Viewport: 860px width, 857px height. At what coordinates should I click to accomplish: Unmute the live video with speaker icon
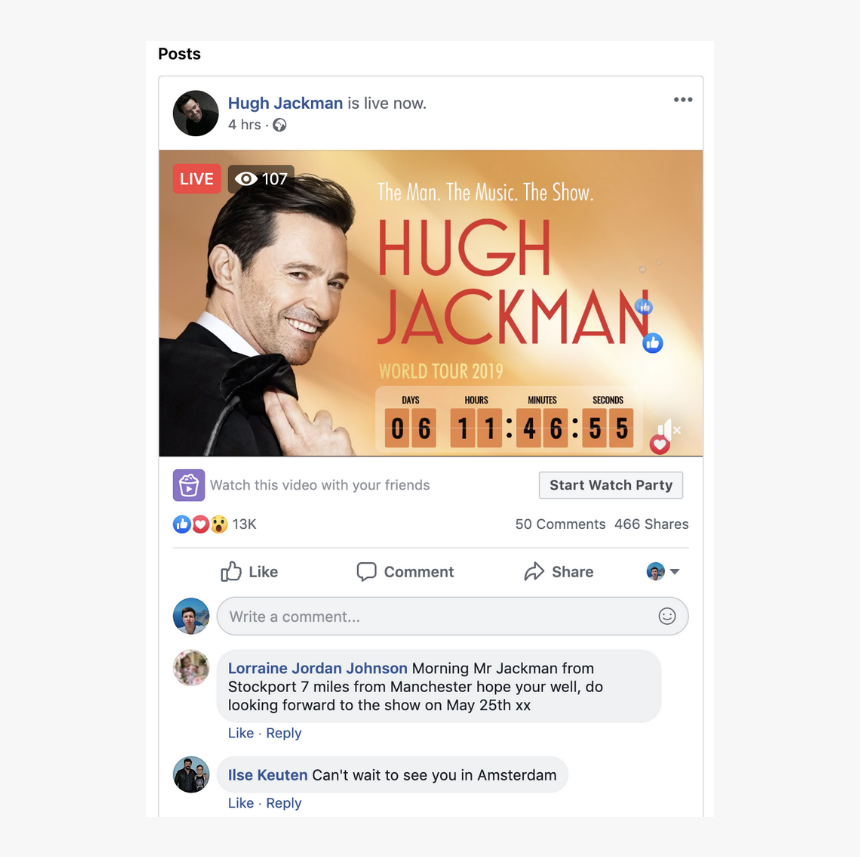pos(667,430)
